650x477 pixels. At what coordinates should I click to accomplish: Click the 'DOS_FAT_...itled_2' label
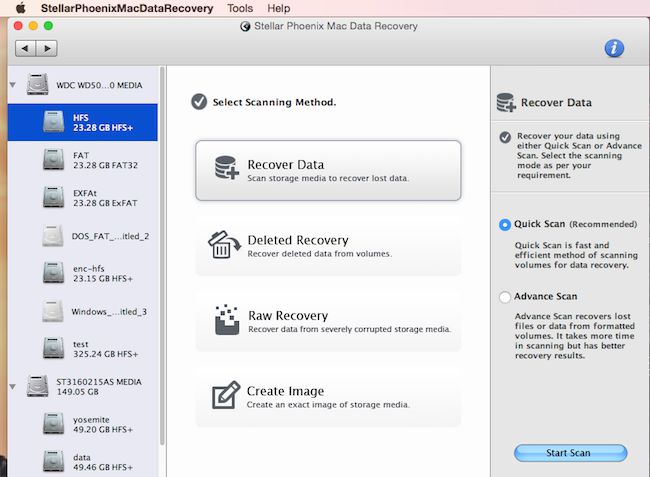(110, 236)
